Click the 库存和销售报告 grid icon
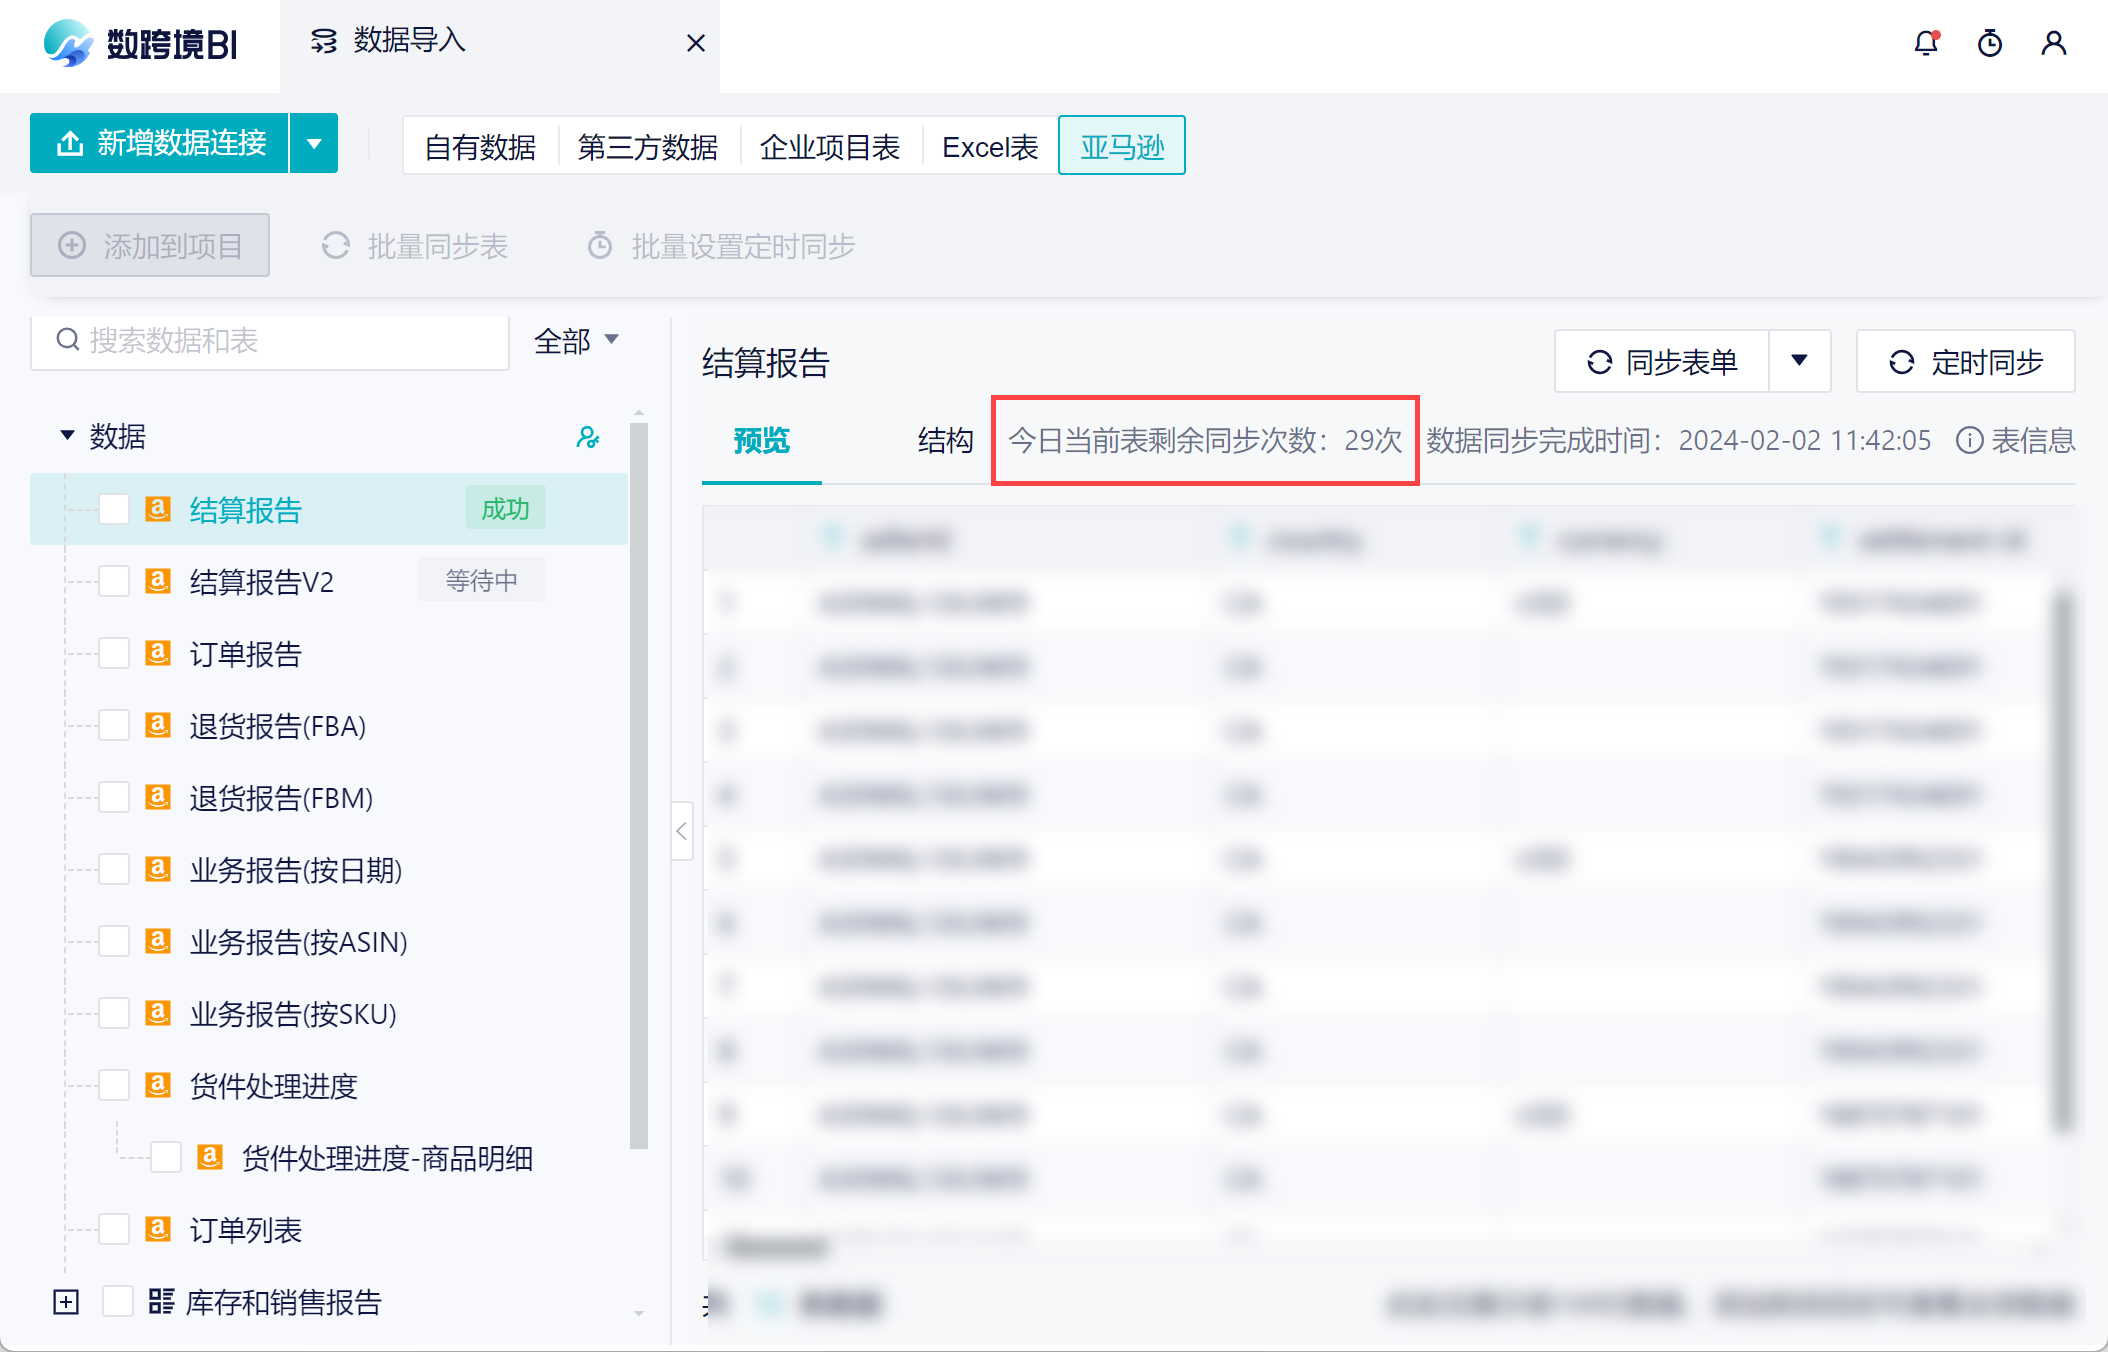This screenshot has width=2108, height=1352. click(161, 1301)
